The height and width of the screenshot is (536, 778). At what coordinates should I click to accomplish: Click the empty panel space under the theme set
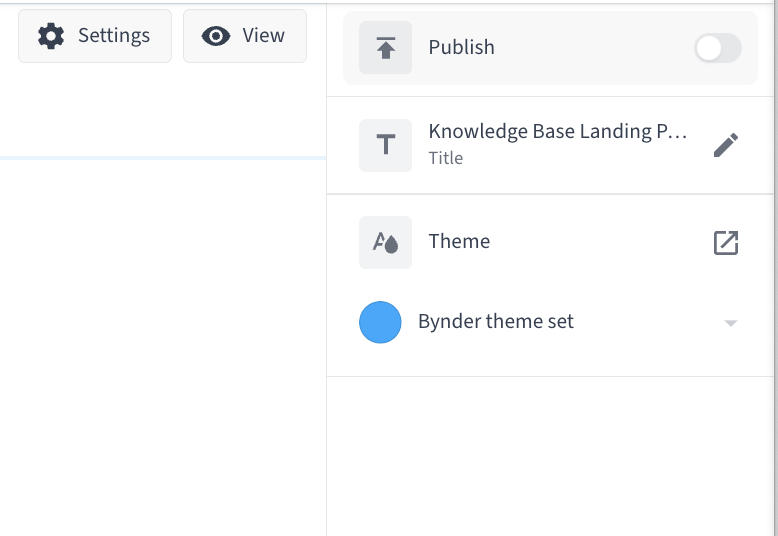pyautogui.click(x=550, y=456)
